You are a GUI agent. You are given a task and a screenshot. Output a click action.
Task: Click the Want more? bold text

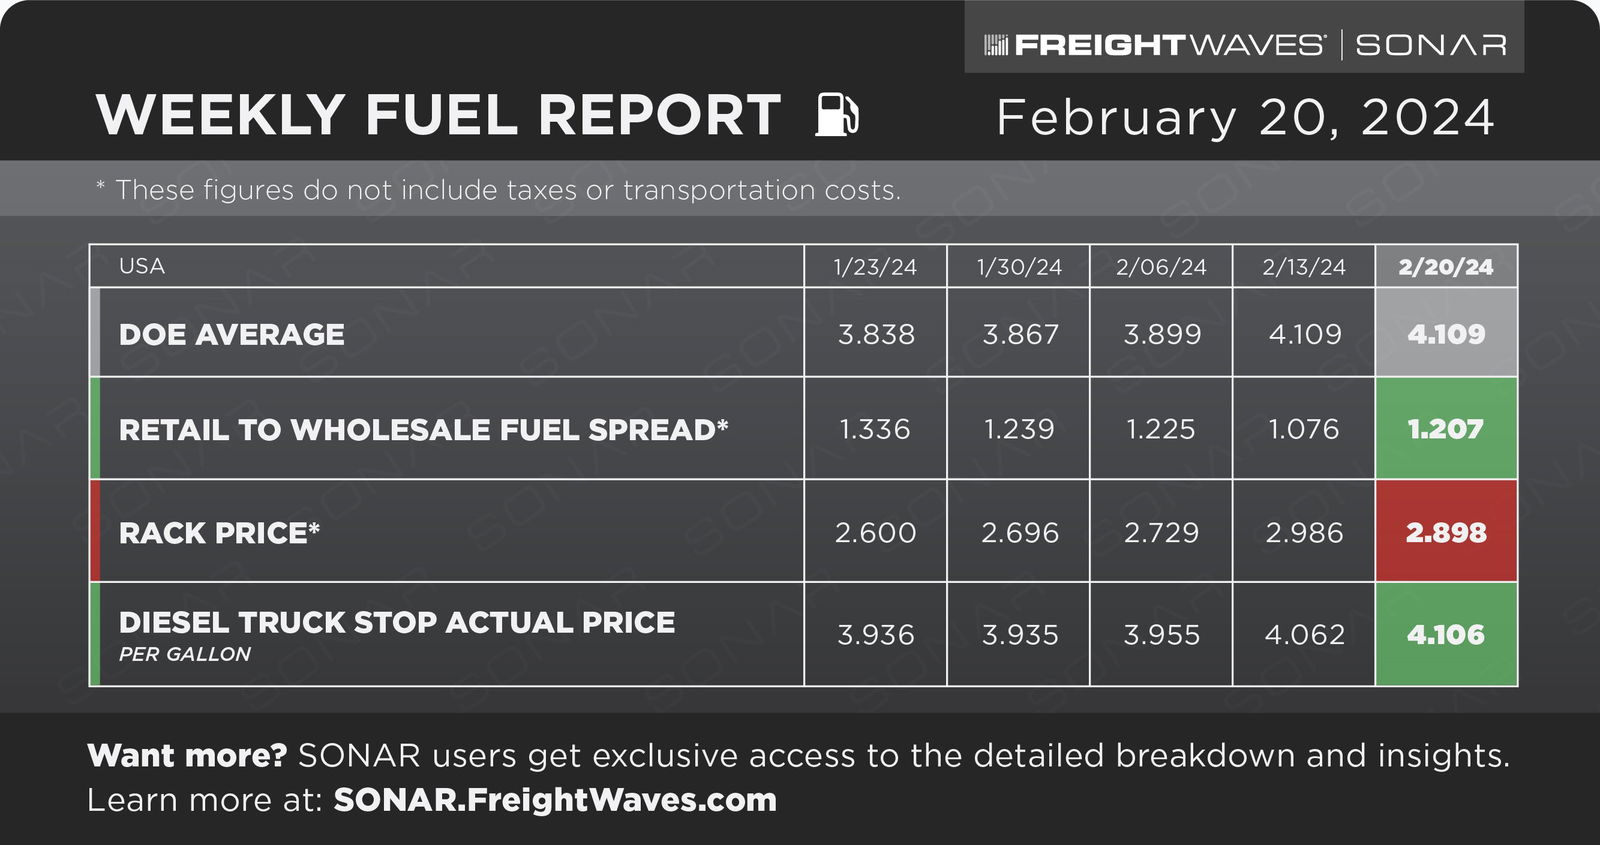tap(187, 755)
